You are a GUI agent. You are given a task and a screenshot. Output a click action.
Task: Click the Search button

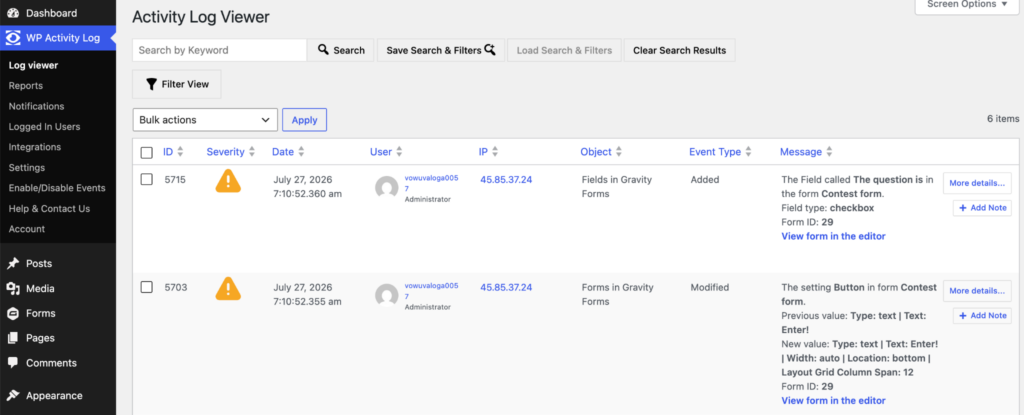point(341,50)
